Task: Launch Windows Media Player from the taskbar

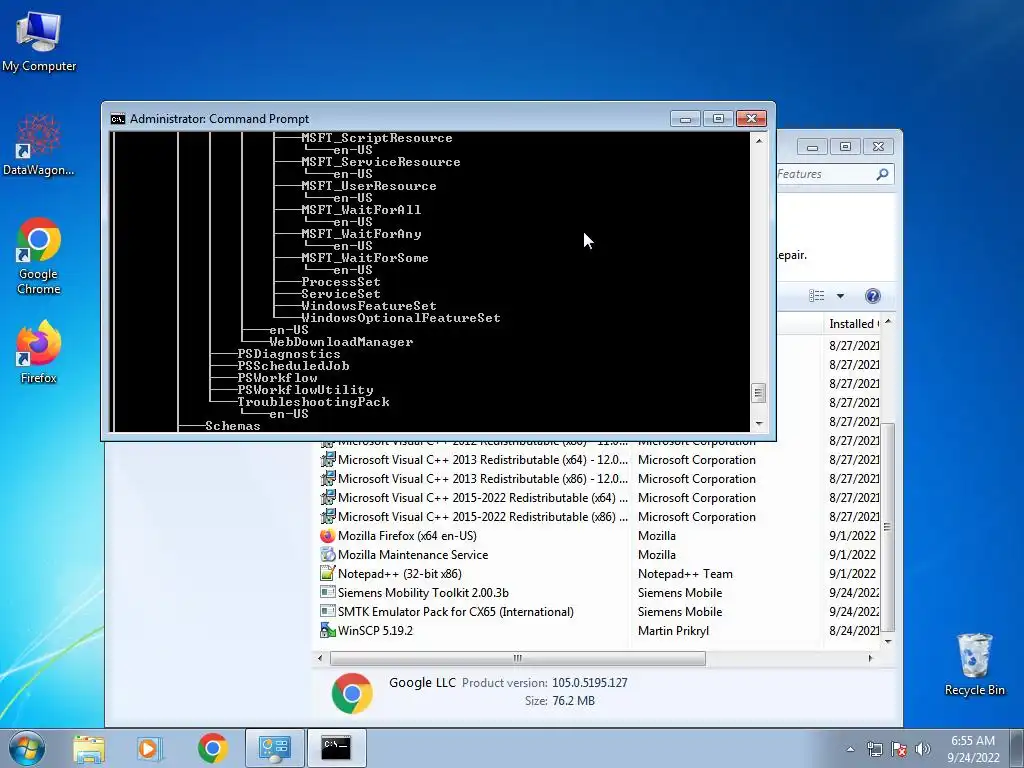Action: point(150,748)
